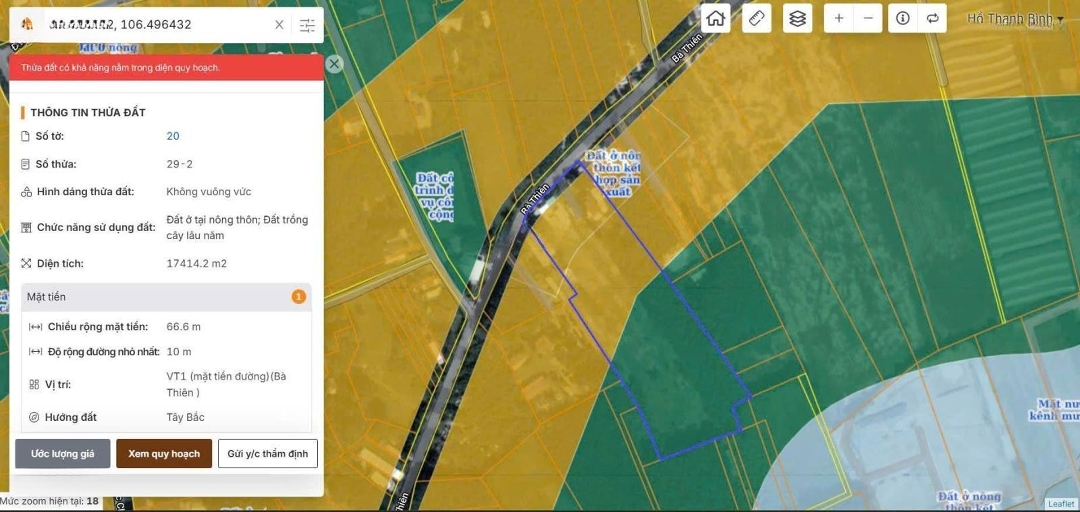The height and width of the screenshot is (512, 1080).
Task: Zoom in with the plus button
Action: 839,18
